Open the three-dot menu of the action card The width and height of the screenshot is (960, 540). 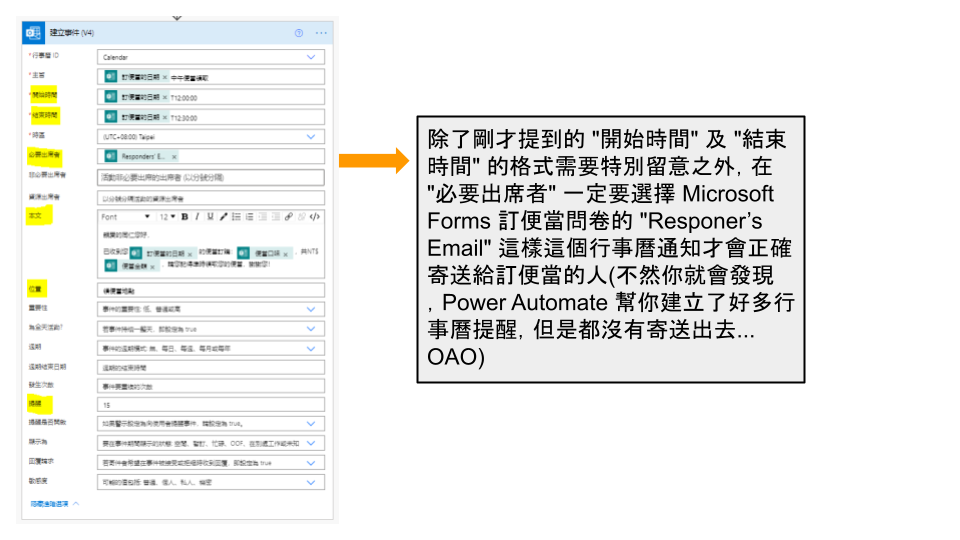[x=321, y=33]
